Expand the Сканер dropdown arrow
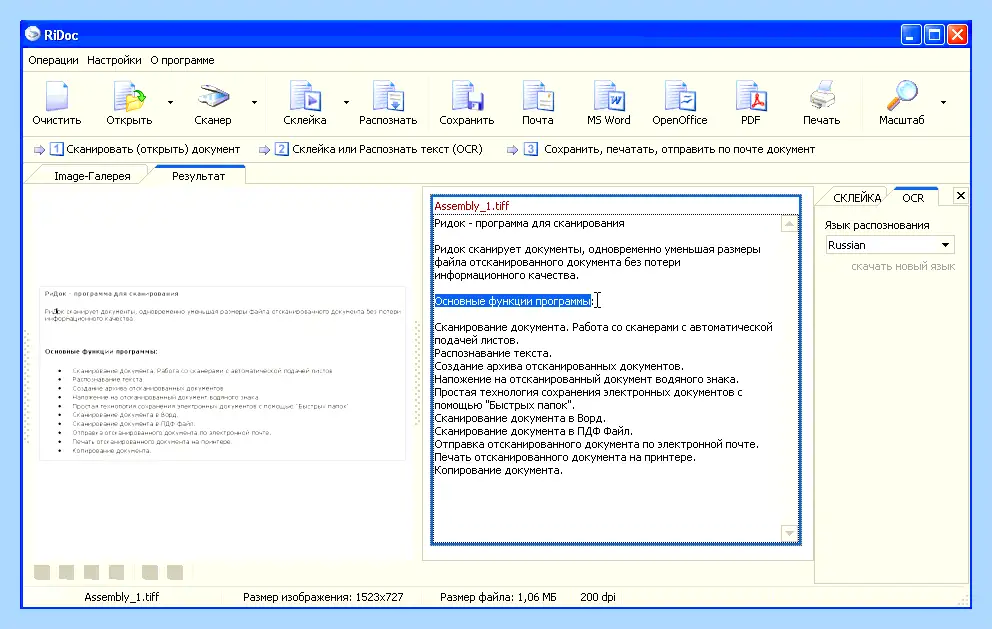The width and height of the screenshot is (992, 629). pyautogui.click(x=254, y=102)
